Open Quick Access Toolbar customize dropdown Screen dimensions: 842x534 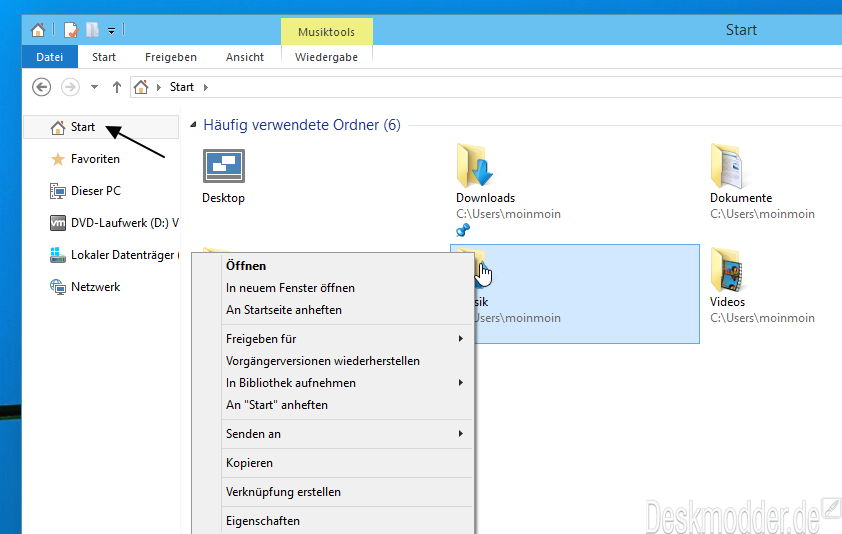(x=111, y=31)
